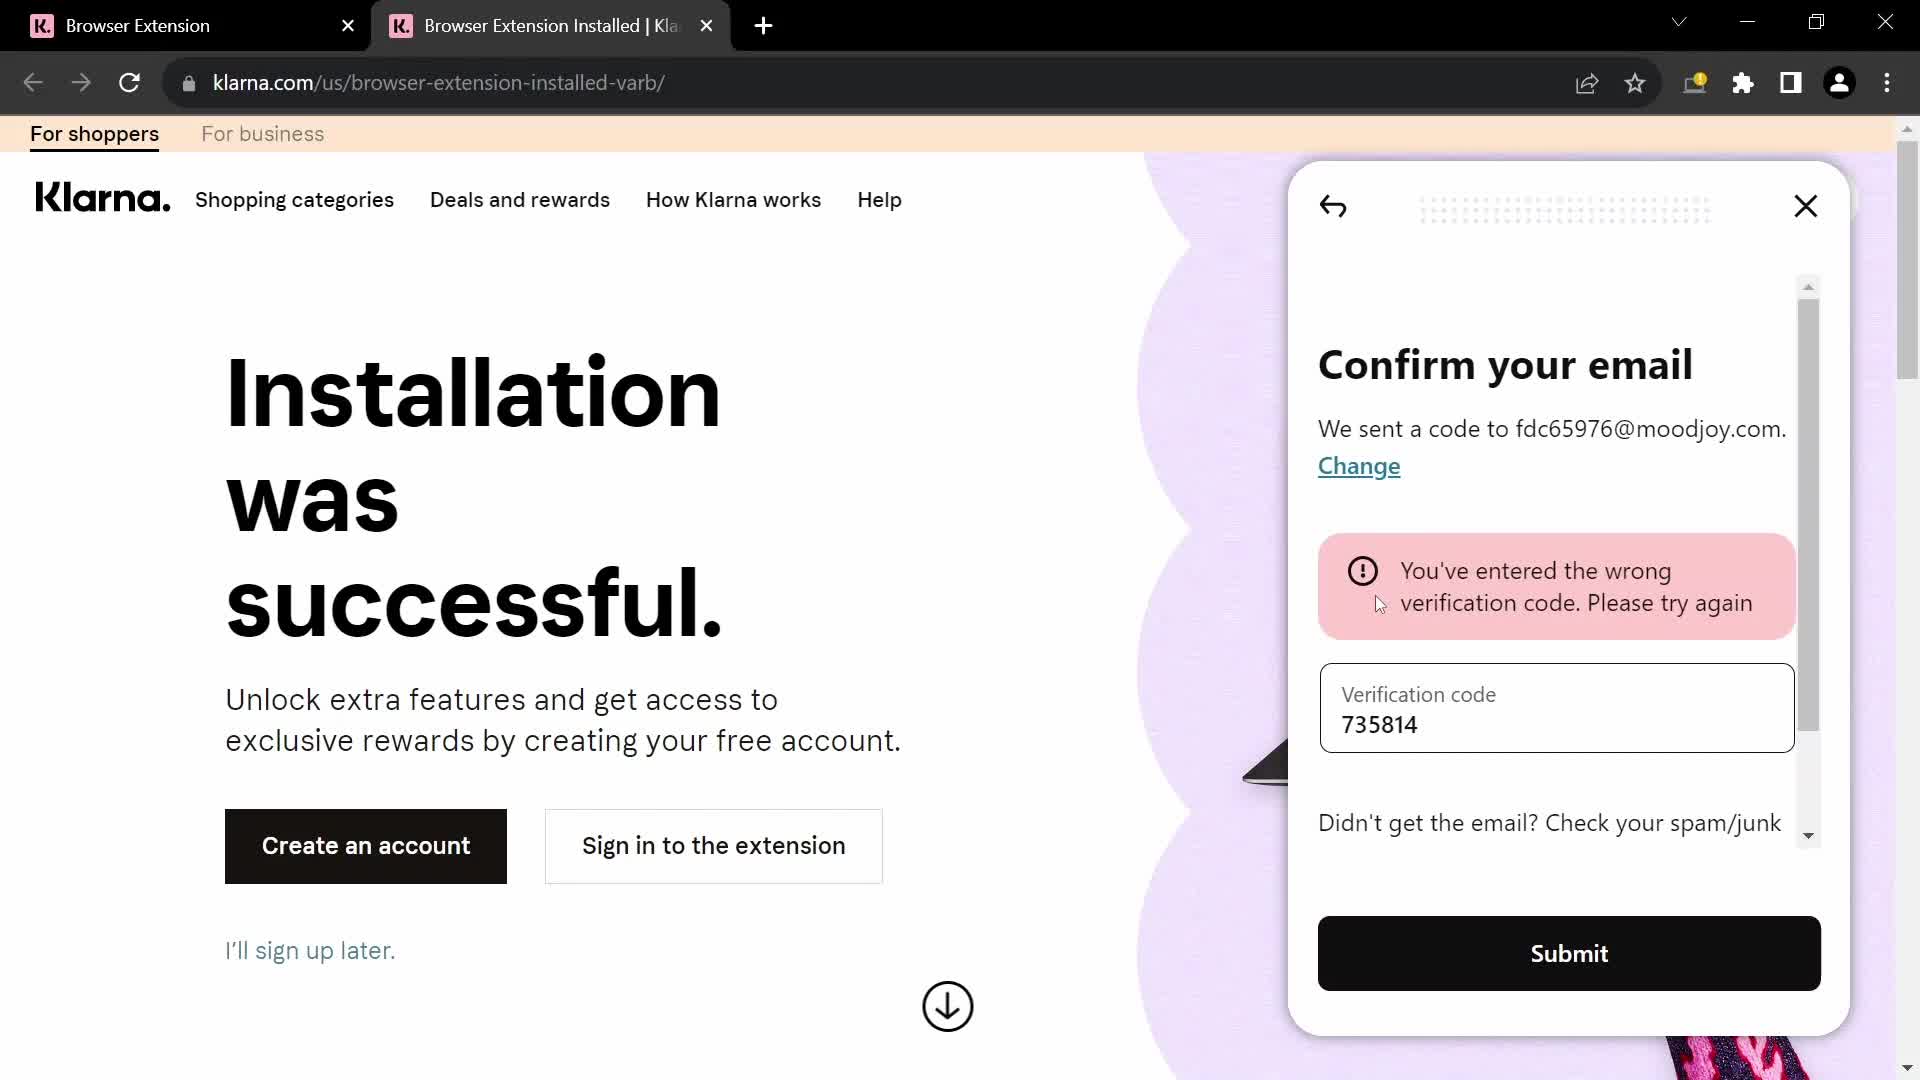Open the Shopping categories menu item

(x=294, y=199)
